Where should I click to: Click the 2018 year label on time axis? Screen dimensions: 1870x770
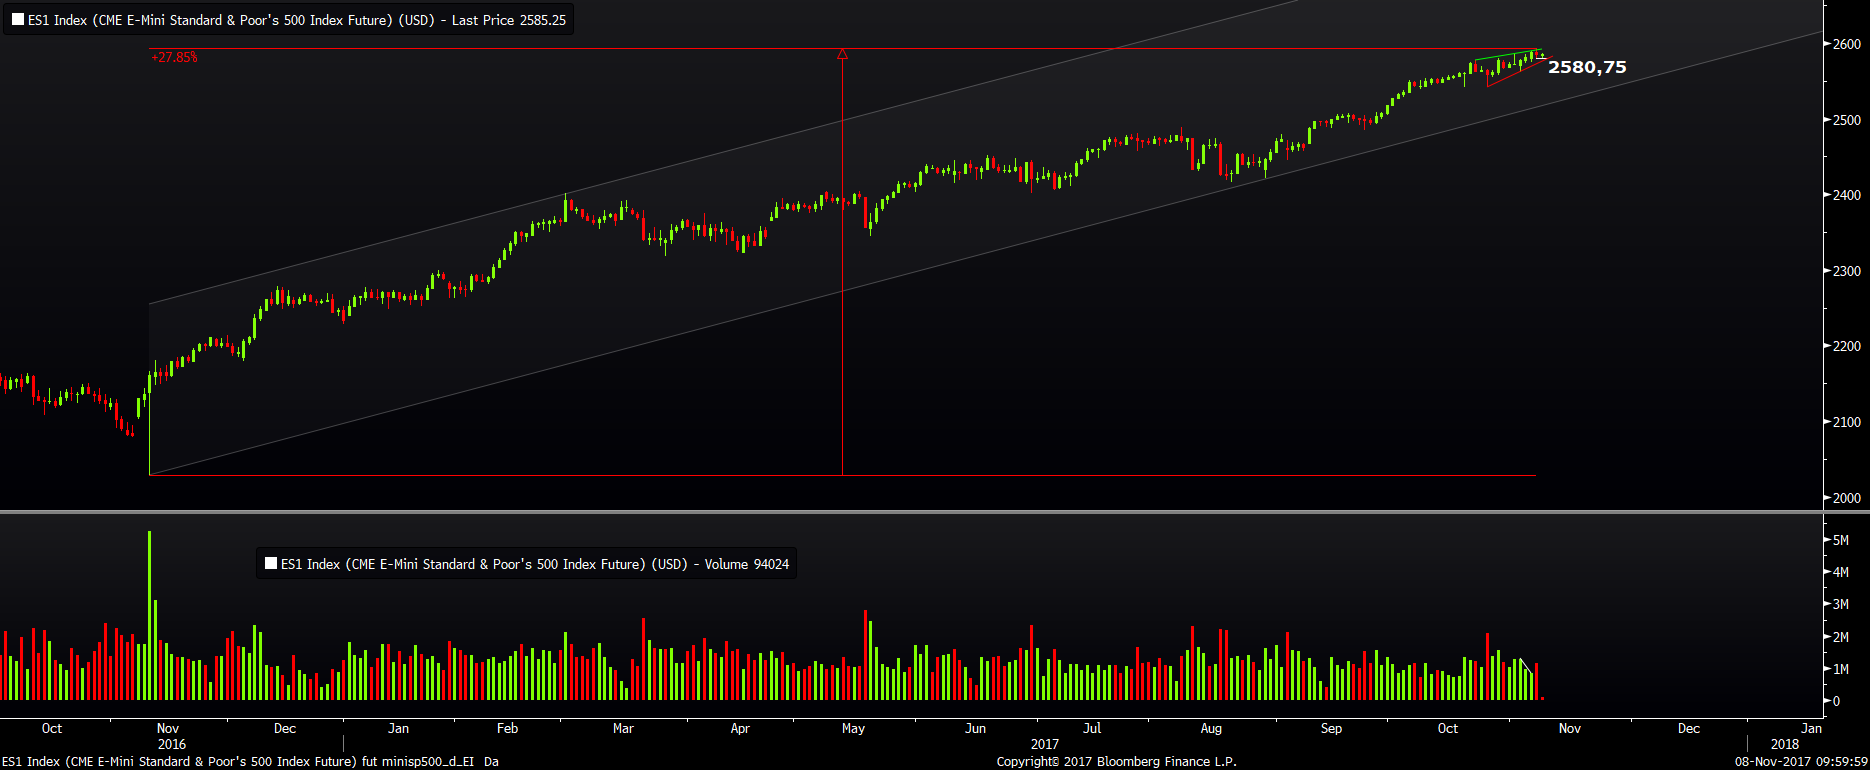1785,744
